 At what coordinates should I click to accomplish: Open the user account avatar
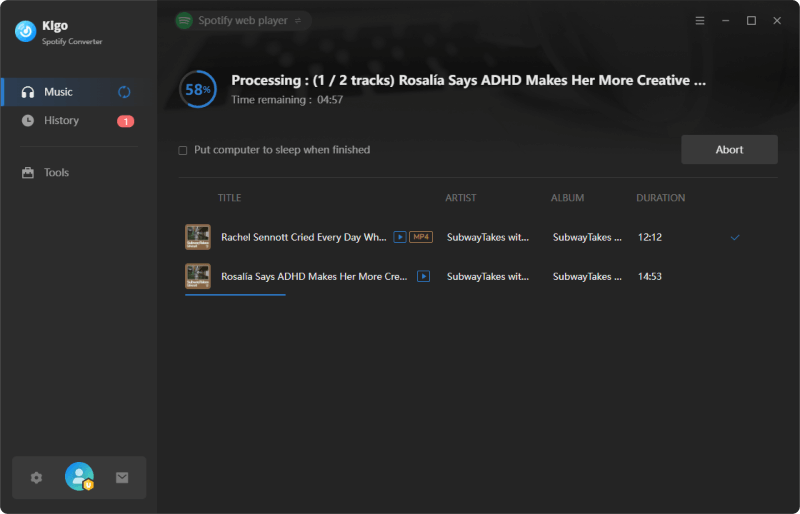(x=79, y=477)
